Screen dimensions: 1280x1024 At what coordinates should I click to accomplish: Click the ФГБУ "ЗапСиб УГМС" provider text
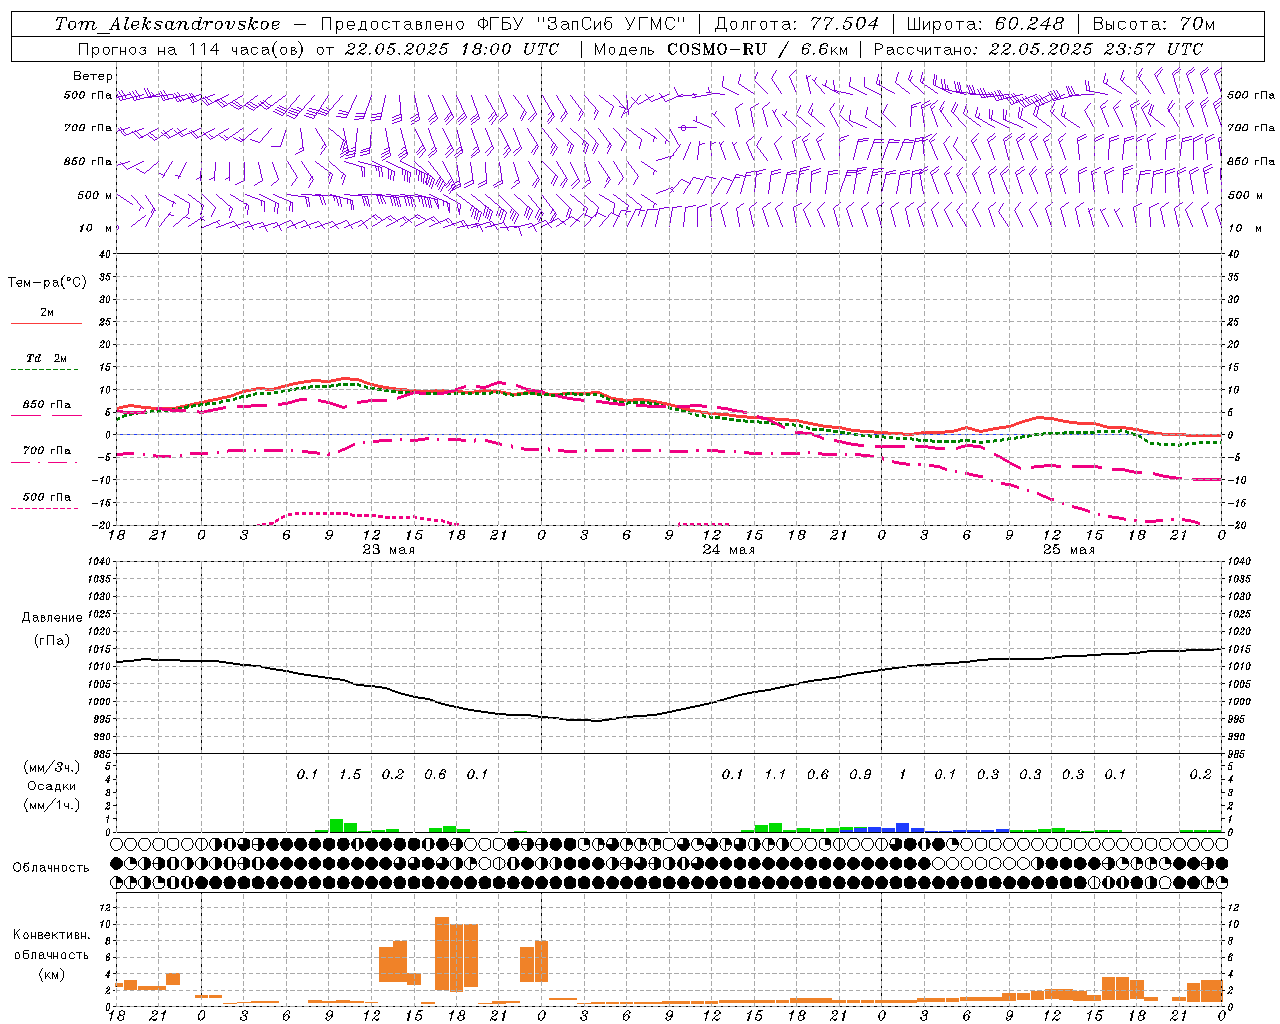tap(580, 24)
